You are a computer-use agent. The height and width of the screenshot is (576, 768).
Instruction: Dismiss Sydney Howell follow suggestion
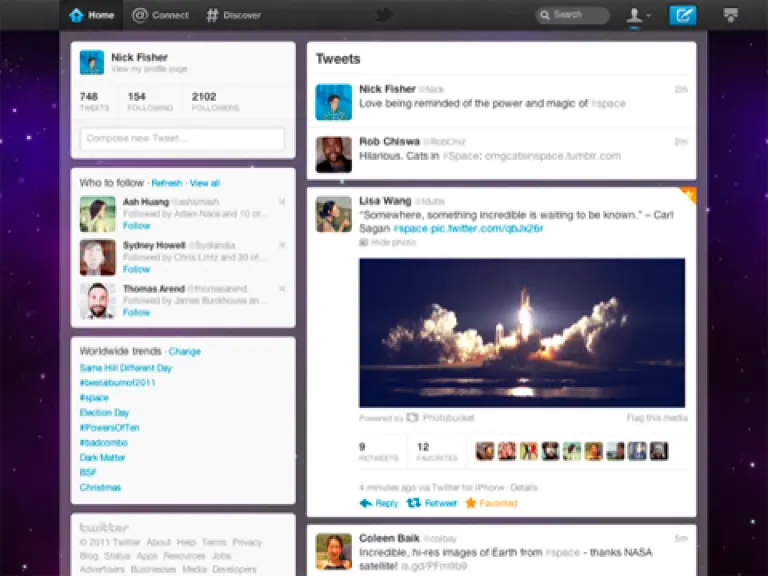click(282, 245)
